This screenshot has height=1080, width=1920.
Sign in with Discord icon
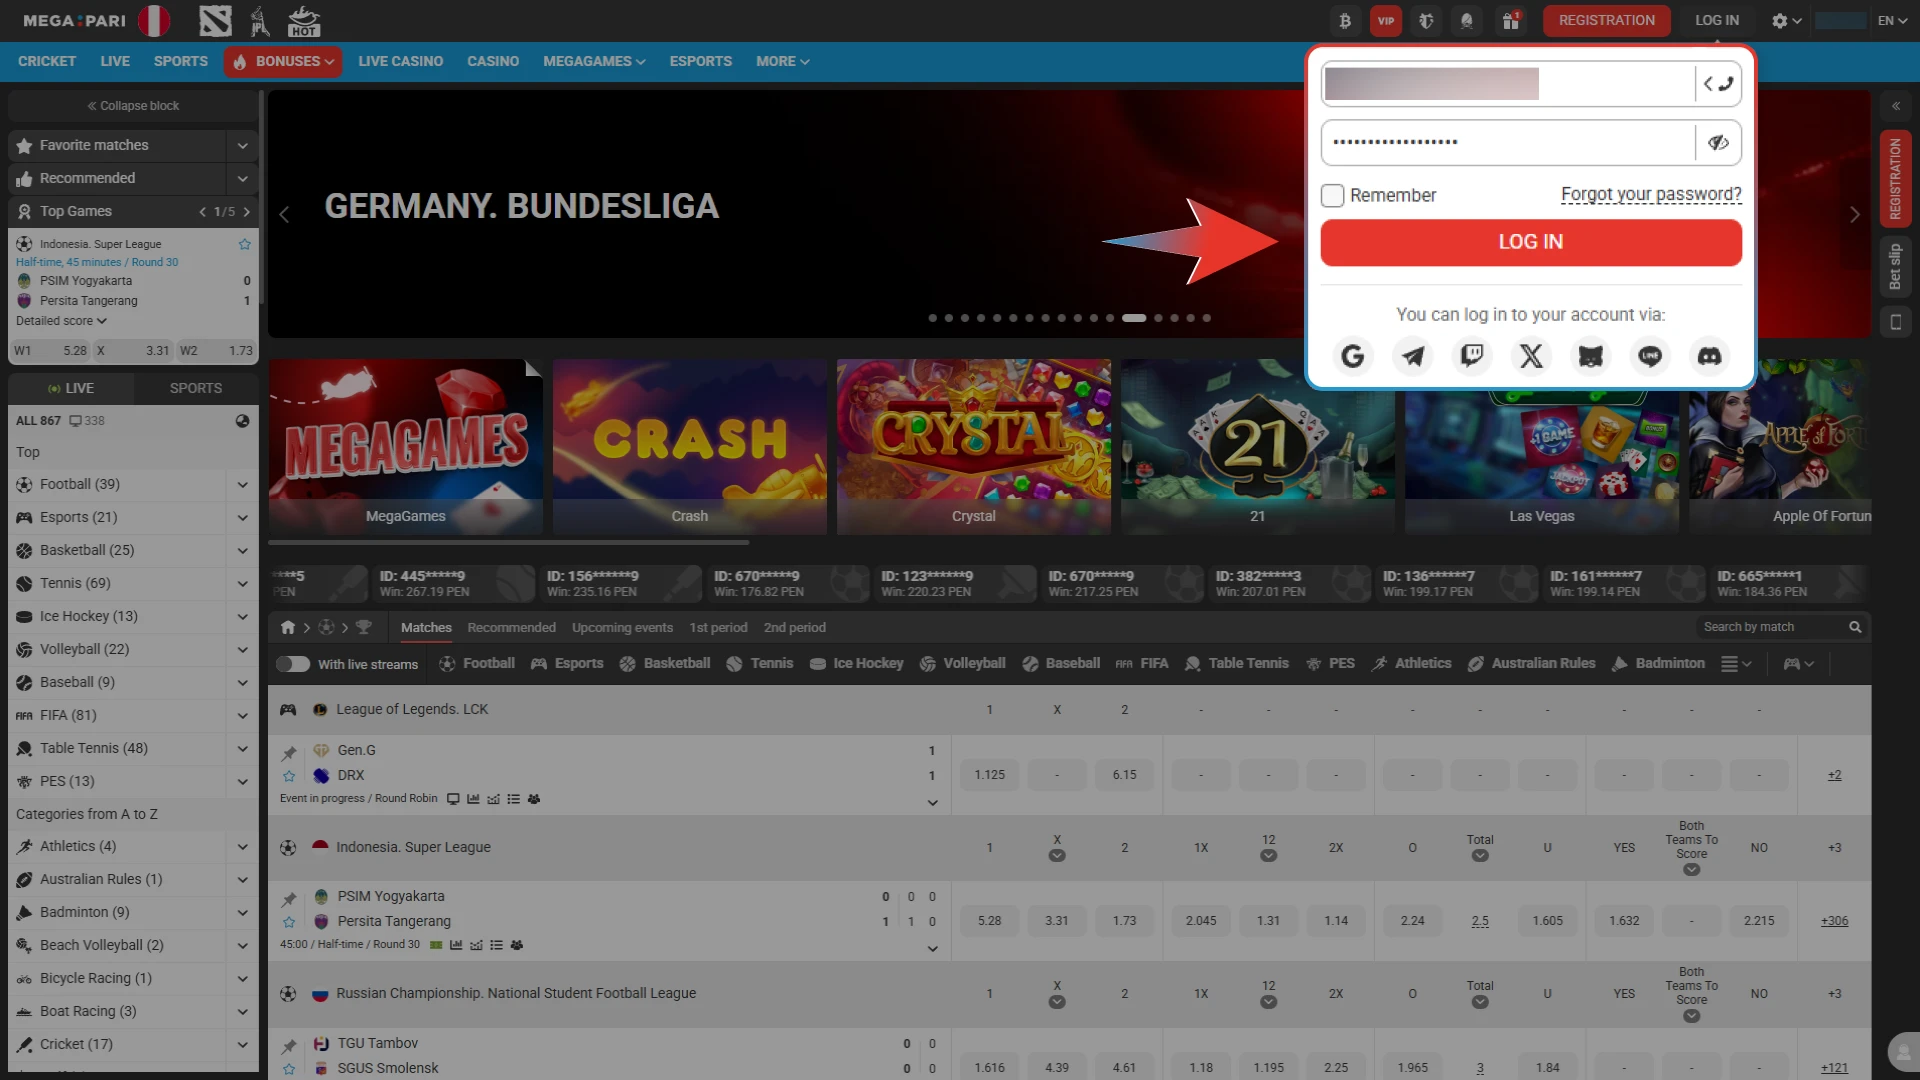coord(1710,356)
